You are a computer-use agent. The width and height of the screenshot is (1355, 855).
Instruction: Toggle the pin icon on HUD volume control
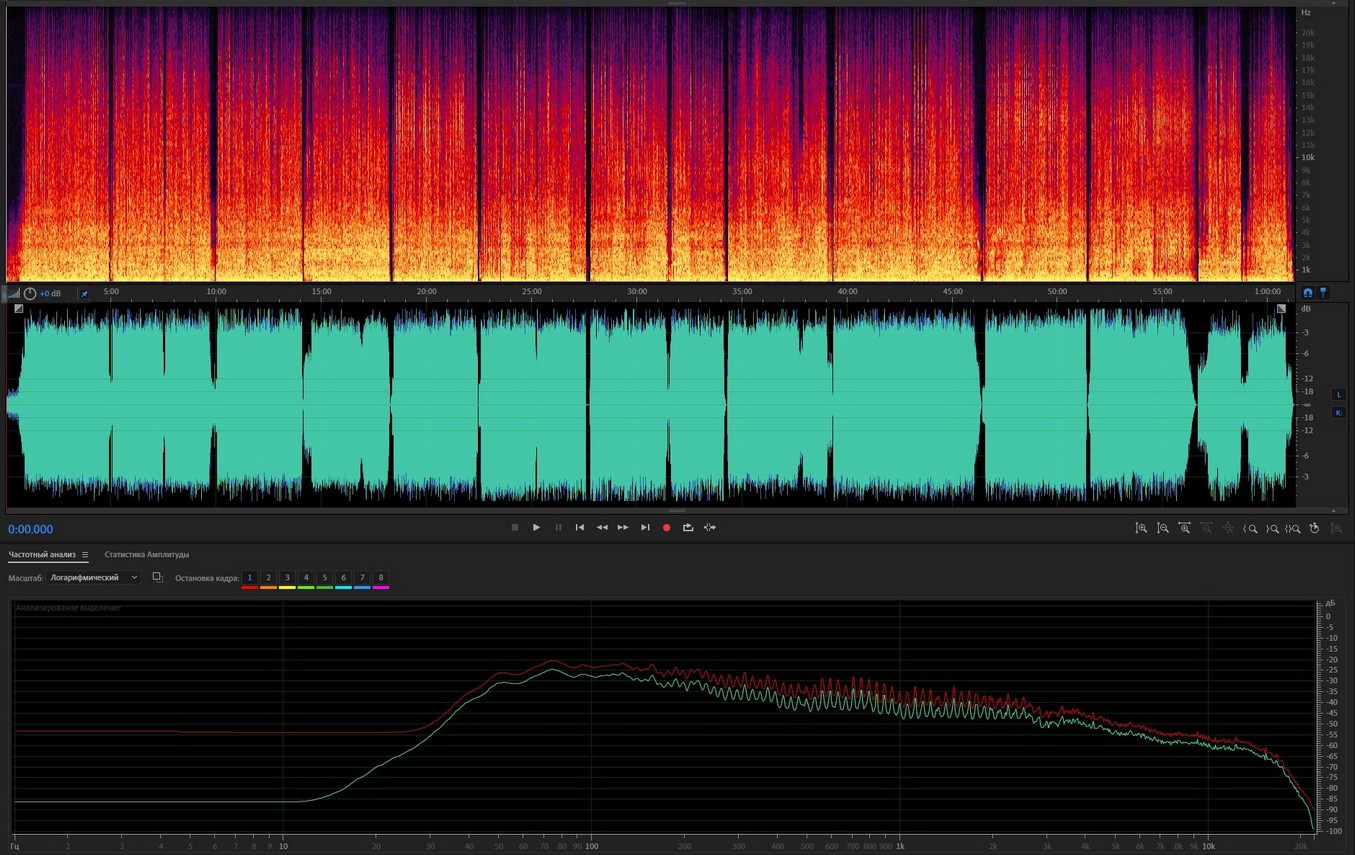click(x=84, y=294)
